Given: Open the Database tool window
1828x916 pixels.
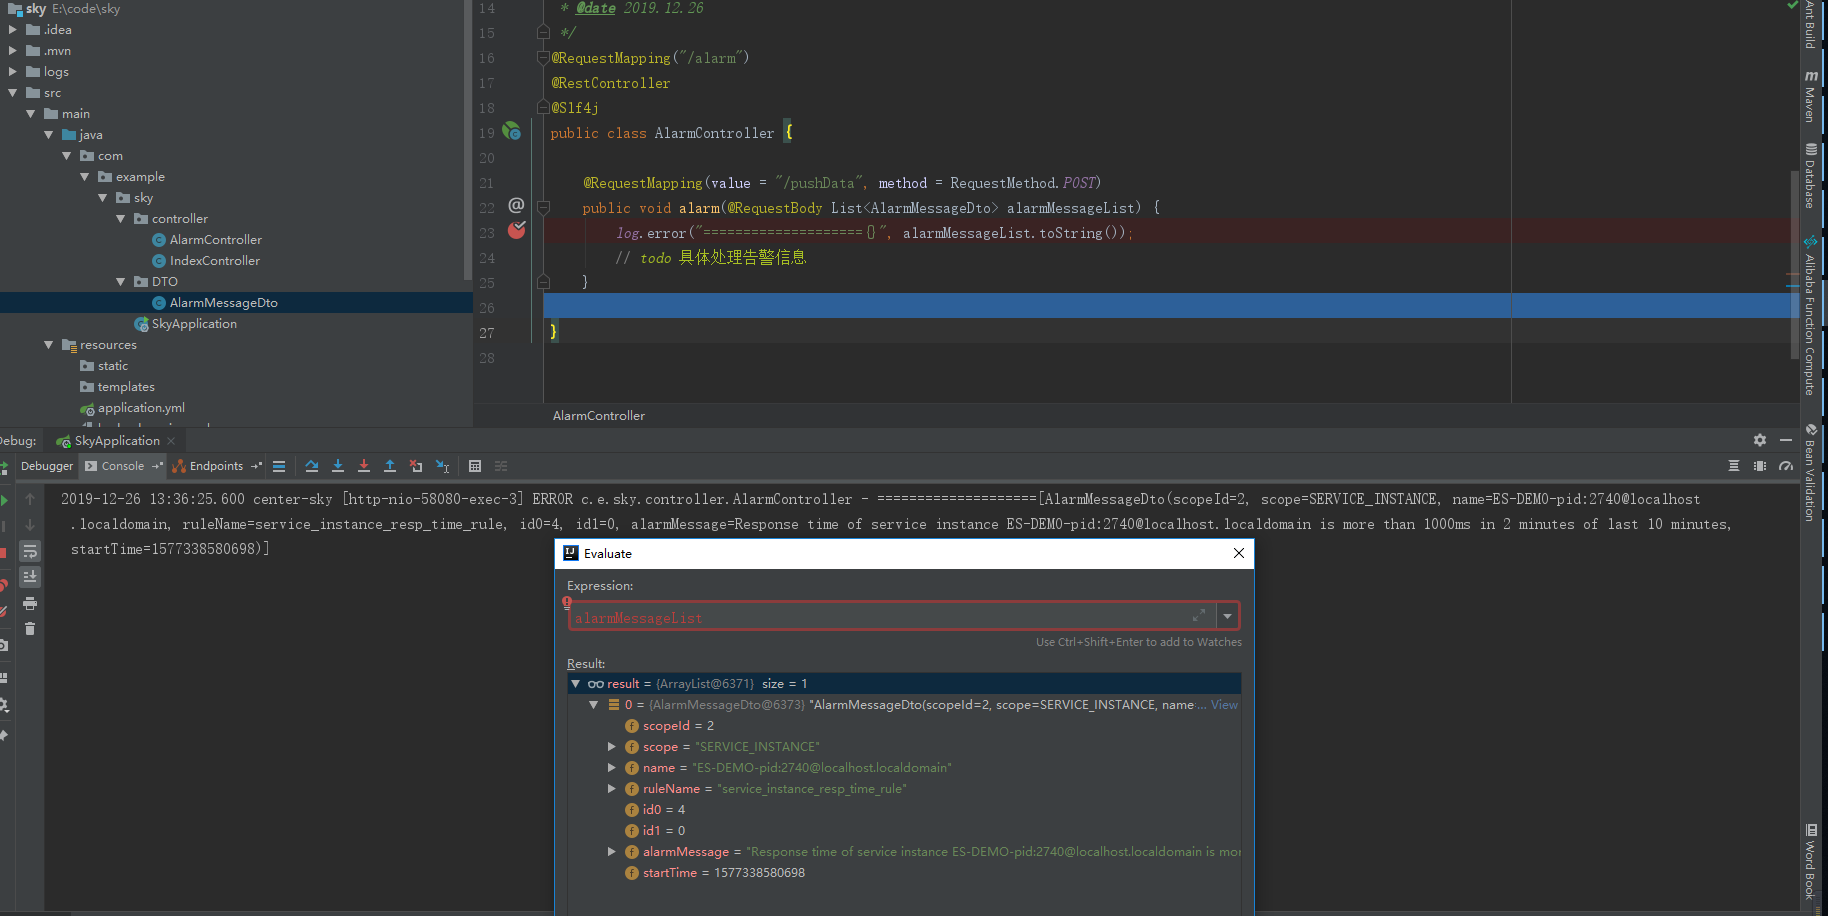Looking at the screenshot, I should click(1810, 176).
